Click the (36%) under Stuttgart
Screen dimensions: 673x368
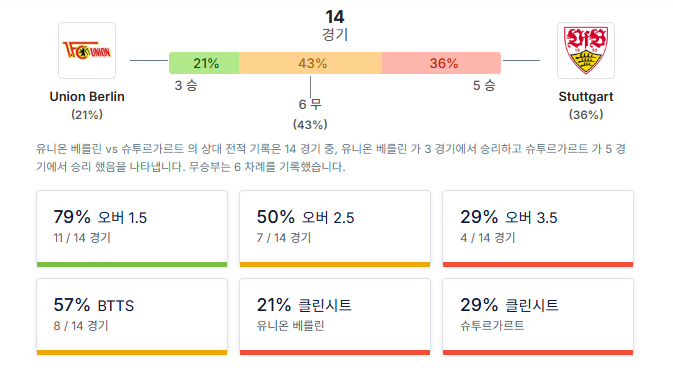(586, 115)
